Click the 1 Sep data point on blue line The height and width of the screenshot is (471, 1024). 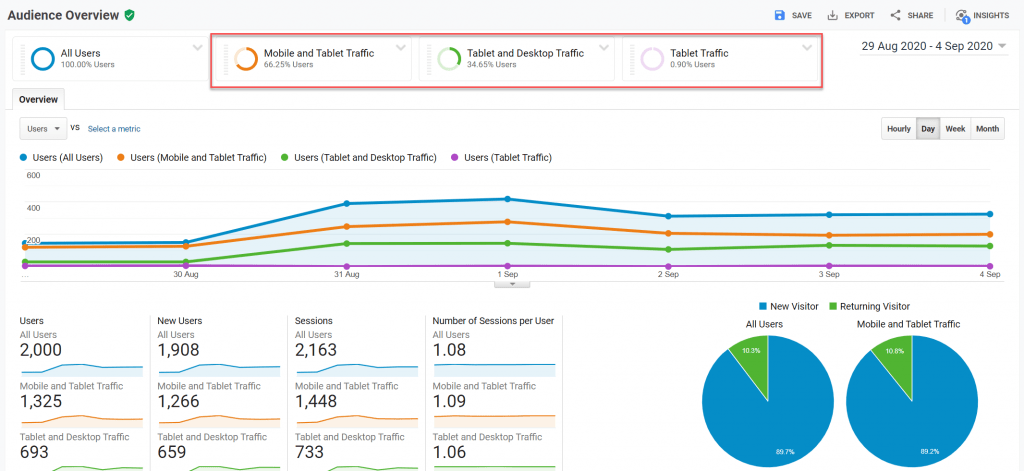508,199
